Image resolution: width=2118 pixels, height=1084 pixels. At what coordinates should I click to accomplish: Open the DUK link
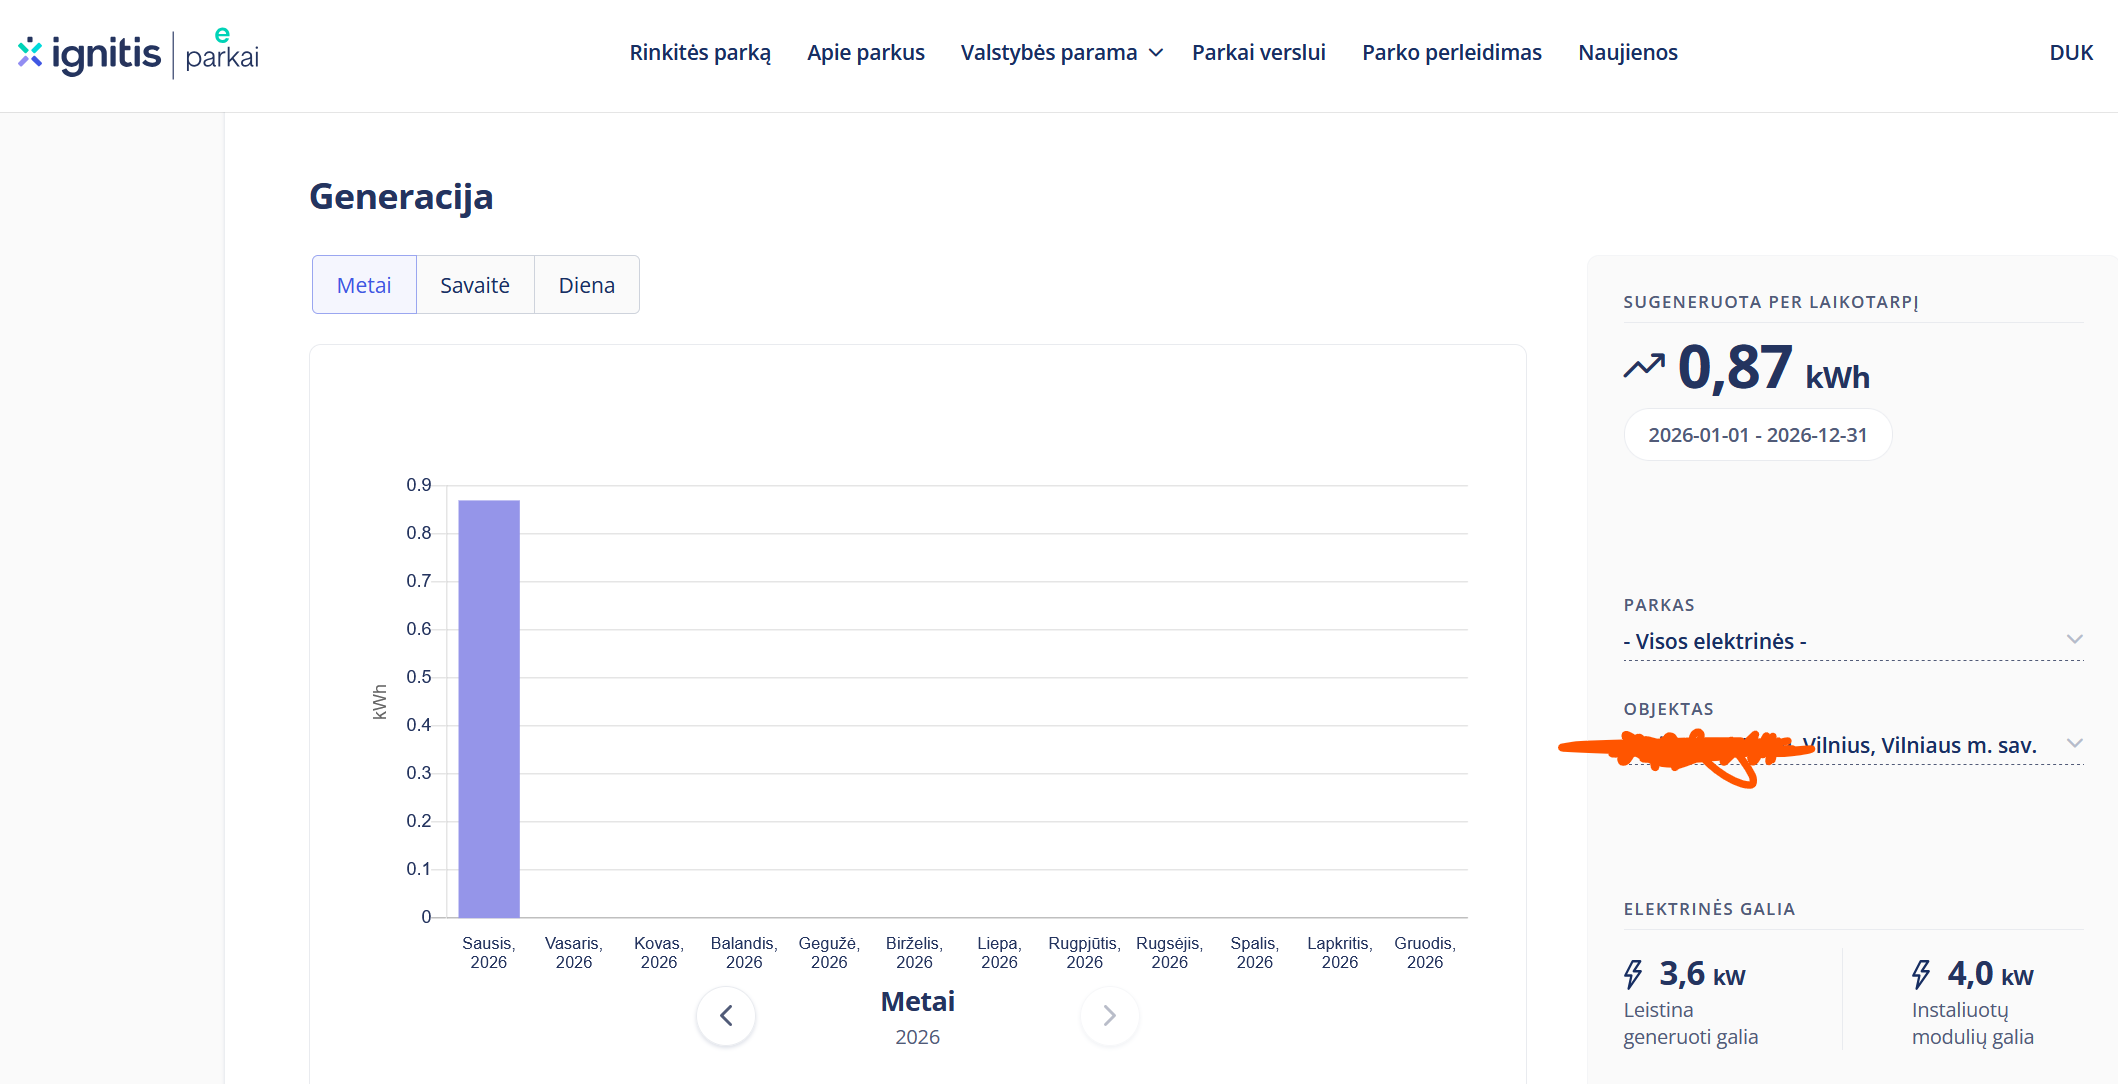[x=2071, y=53]
